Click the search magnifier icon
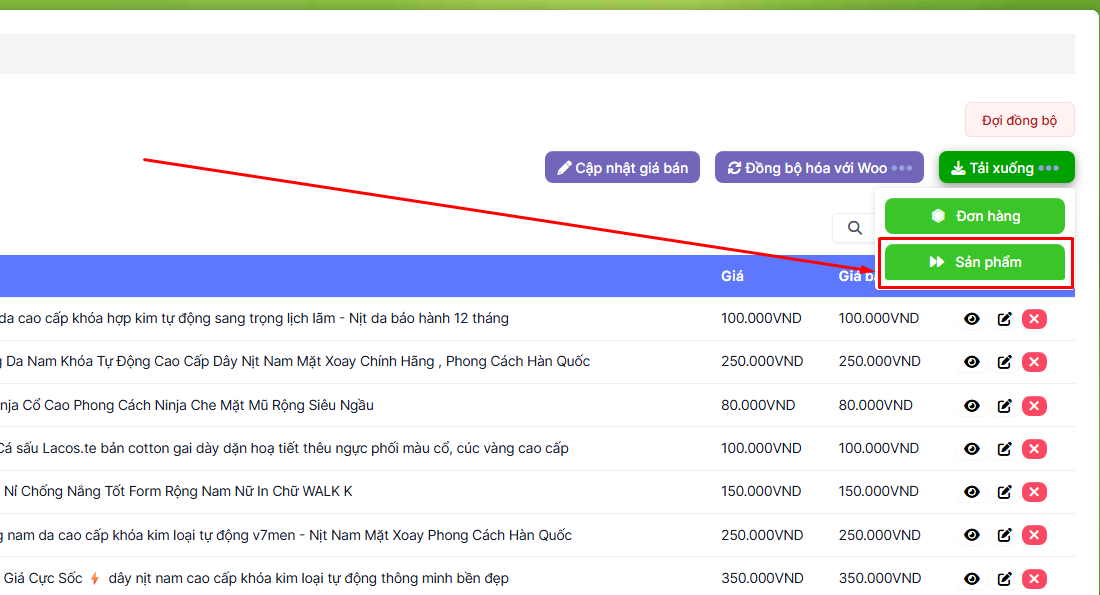The image size is (1100, 595). (855, 228)
